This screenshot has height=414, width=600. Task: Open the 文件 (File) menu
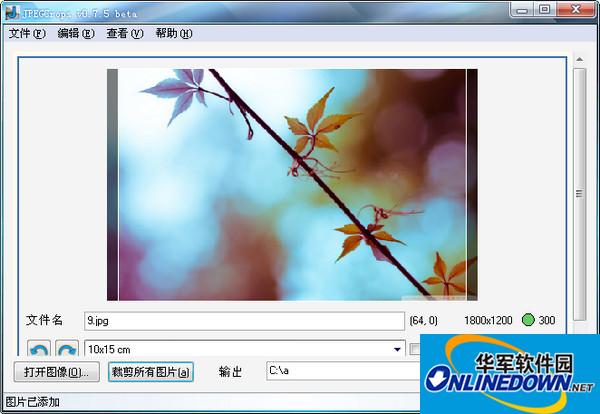click(27, 33)
